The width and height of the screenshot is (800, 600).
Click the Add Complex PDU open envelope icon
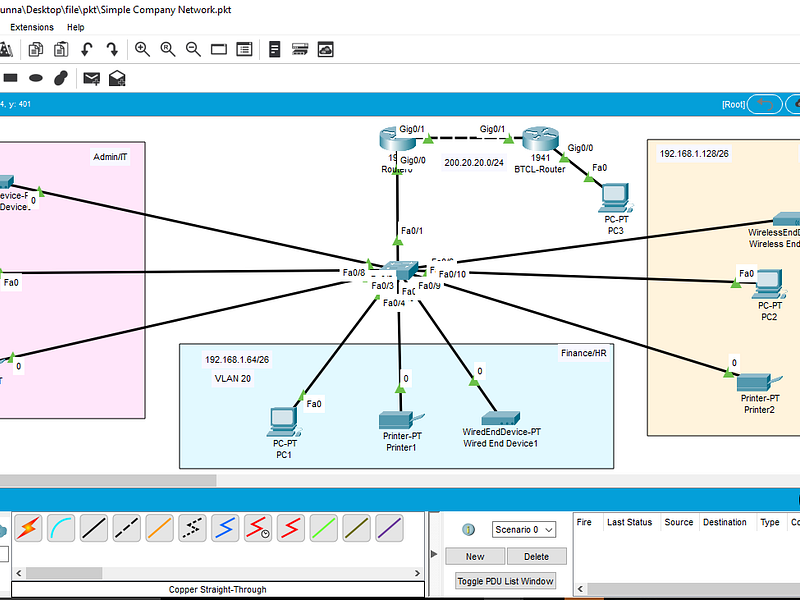tap(117, 77)
